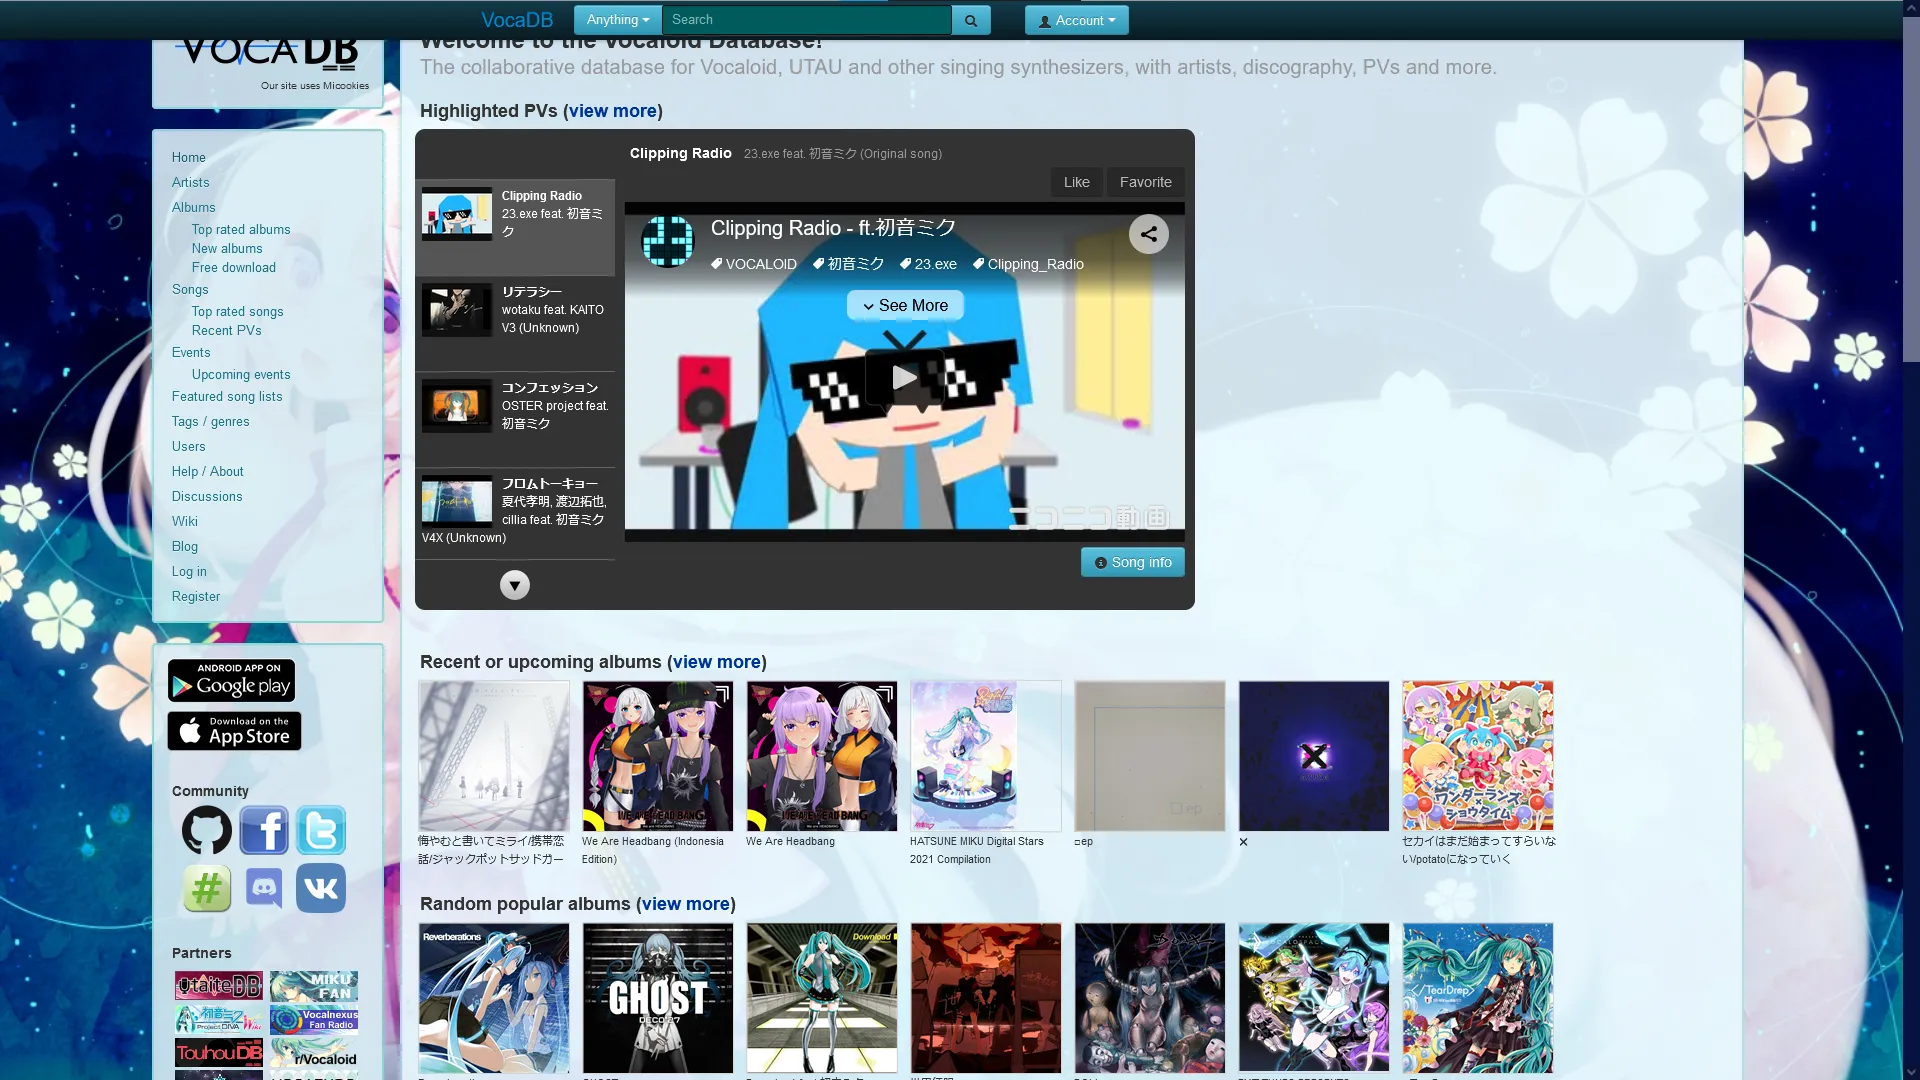This screenshot has width=1920, height=1080.
Task: Click the Song info button
Action: (x=1132, y=562)
